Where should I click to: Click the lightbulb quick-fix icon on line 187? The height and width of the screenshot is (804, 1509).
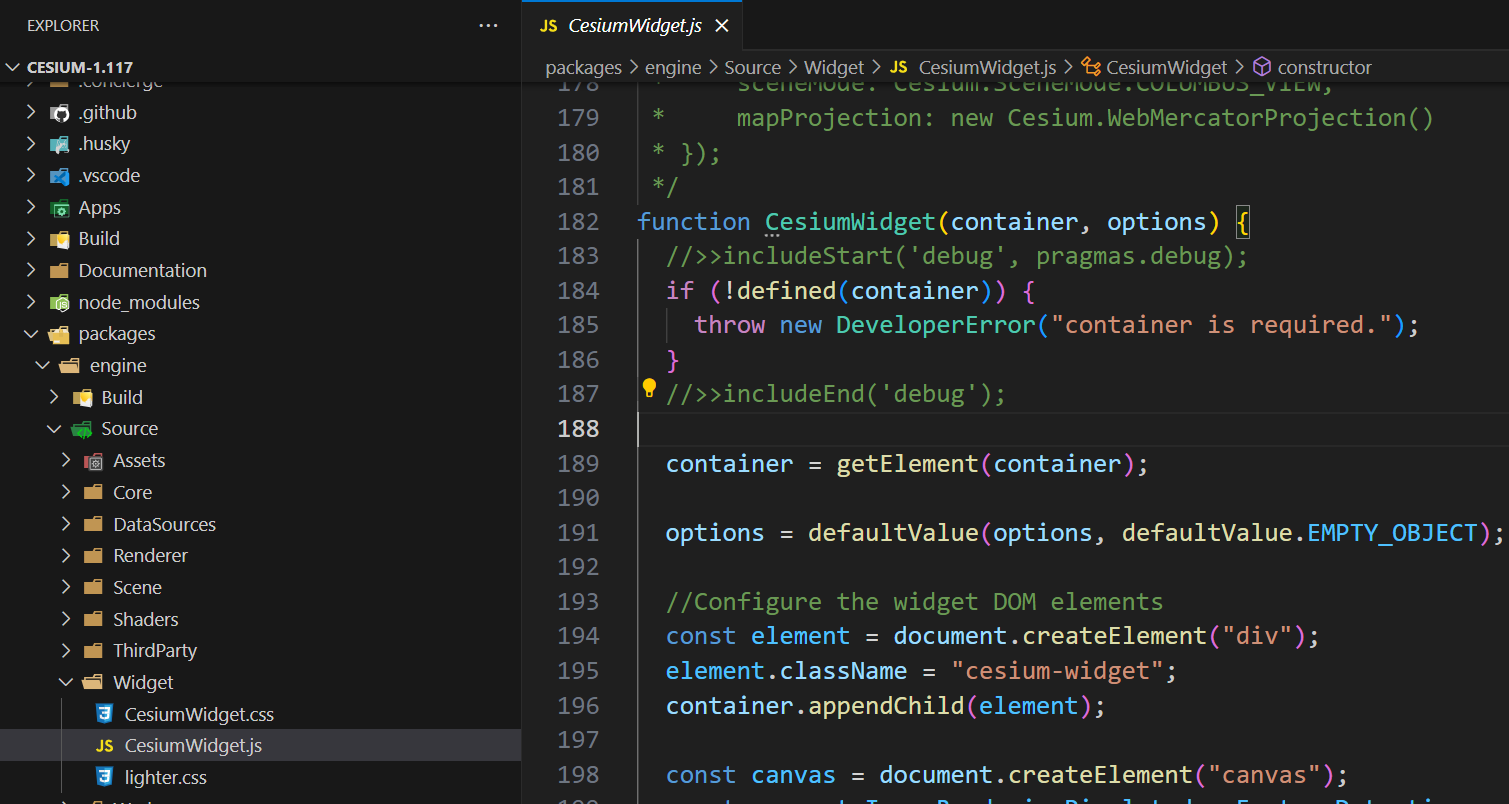(649, 388)
